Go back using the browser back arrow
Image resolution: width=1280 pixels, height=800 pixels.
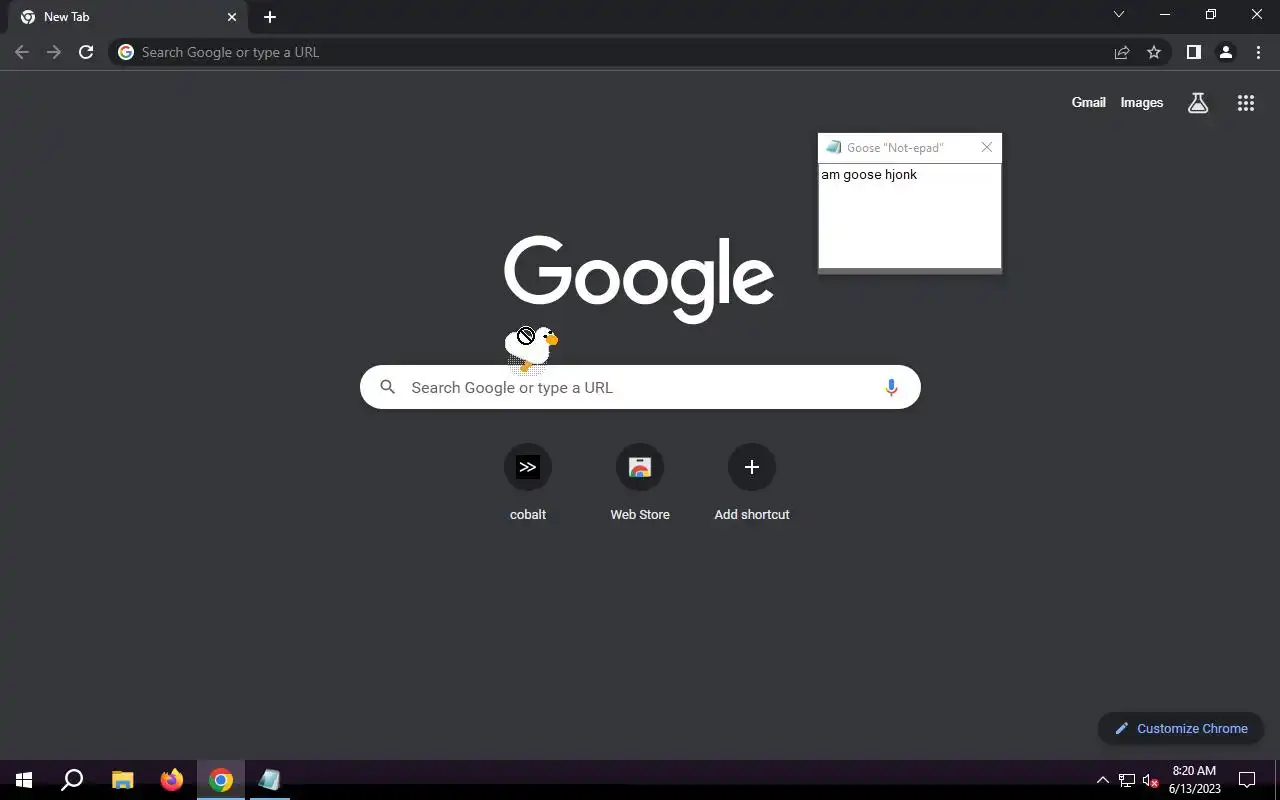pos(22,52)
